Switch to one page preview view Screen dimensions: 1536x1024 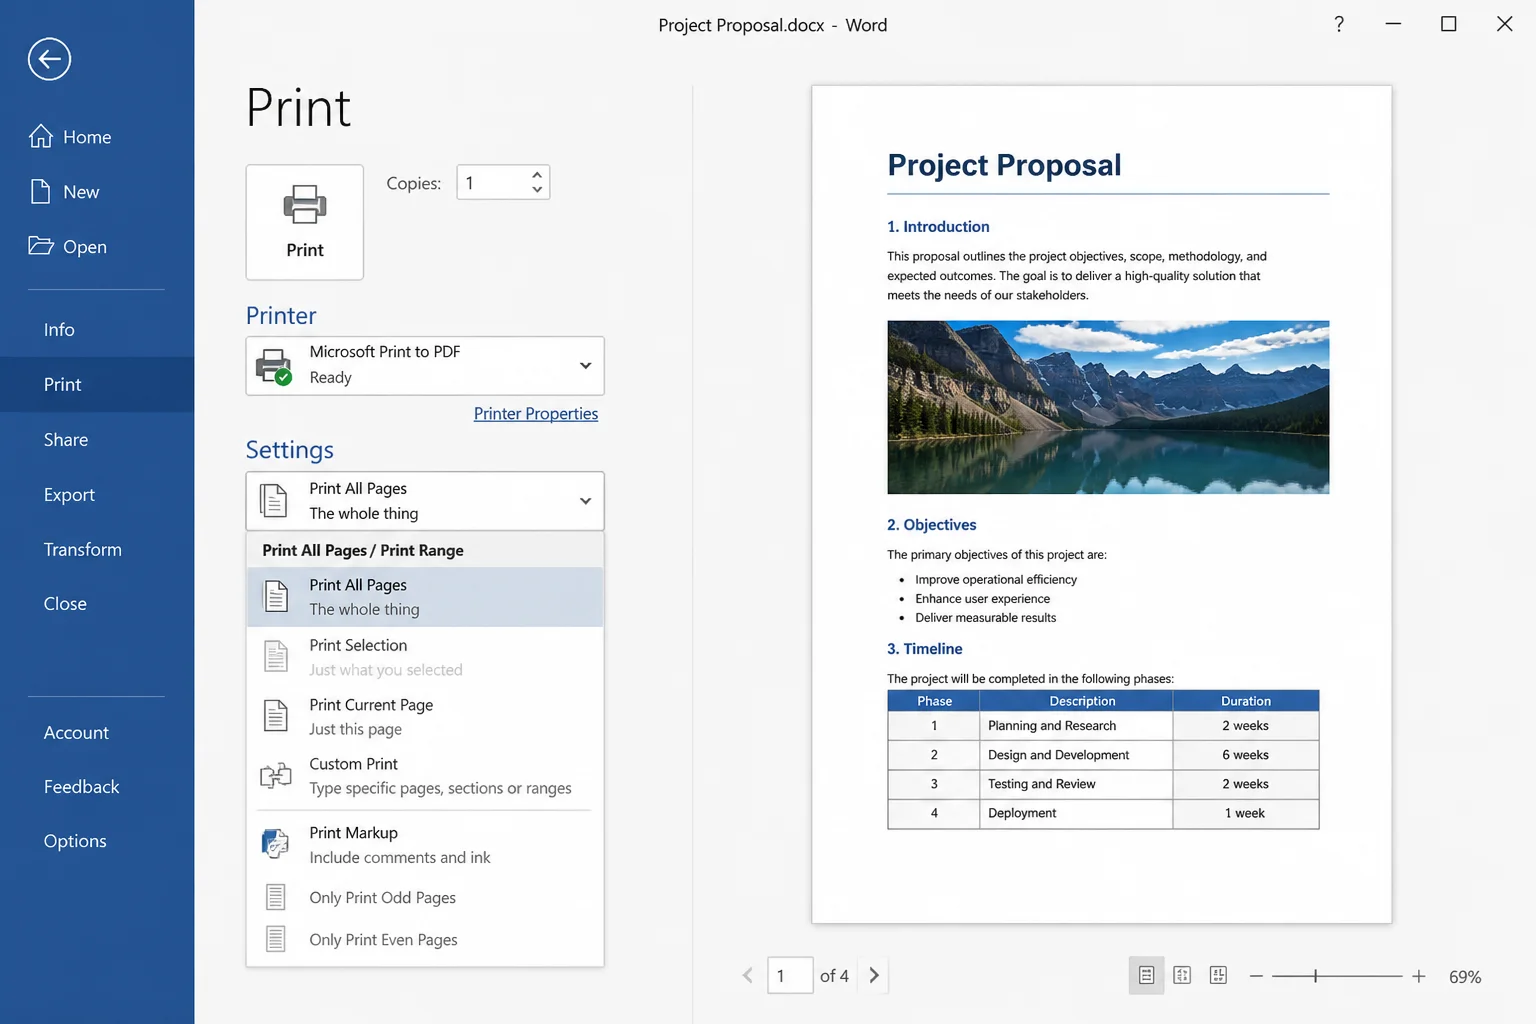(x=1146, y=975)
